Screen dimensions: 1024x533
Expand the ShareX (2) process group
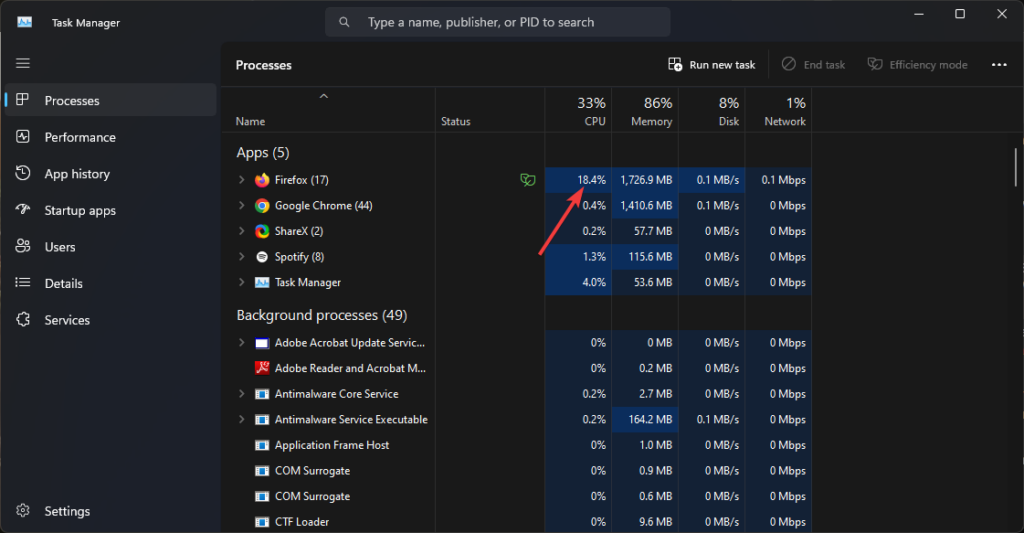242,231
